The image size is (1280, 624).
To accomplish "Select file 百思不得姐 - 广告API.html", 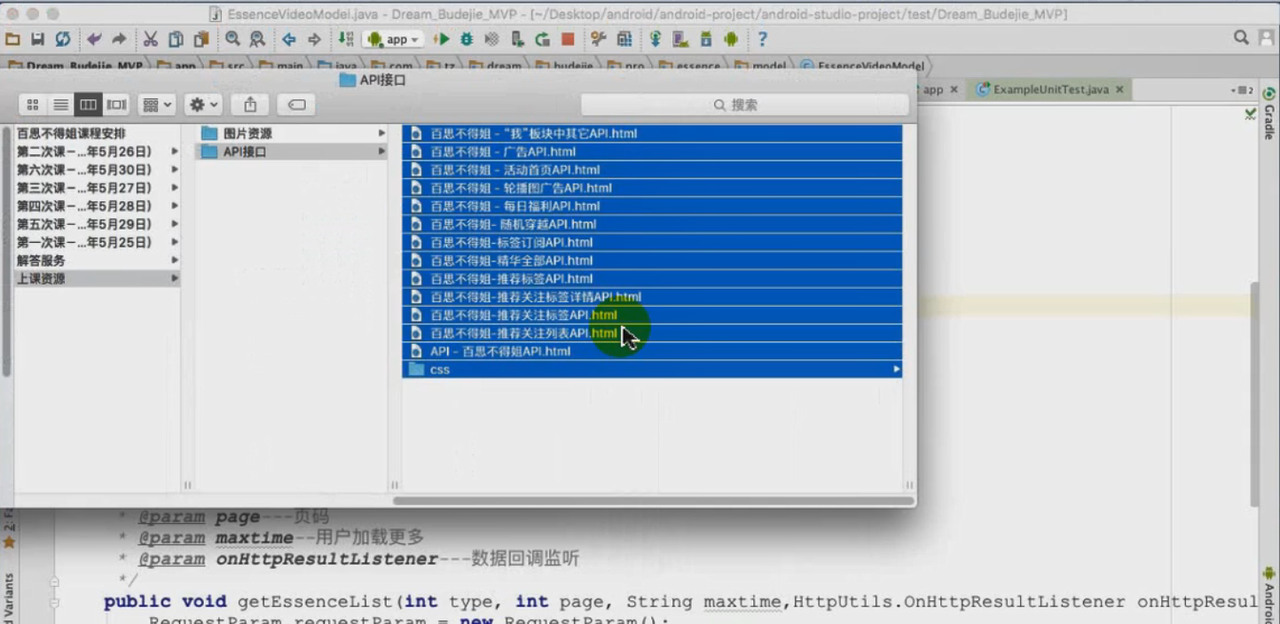I will (x=652, y=151).
